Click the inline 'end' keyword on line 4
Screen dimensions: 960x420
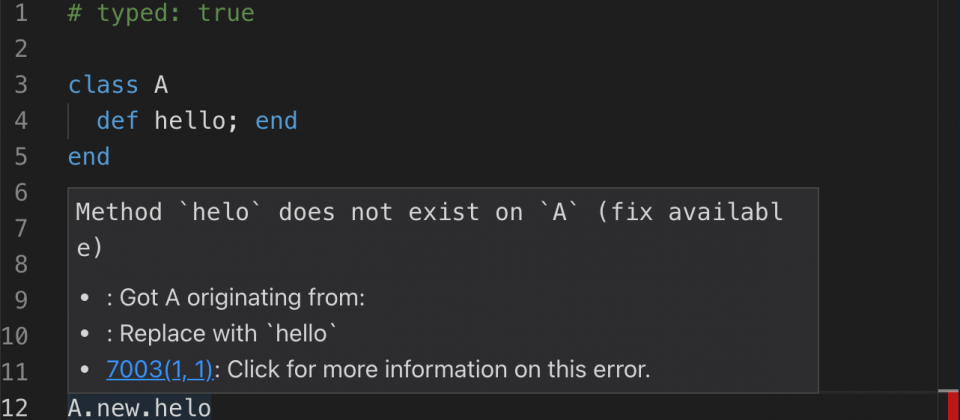click(x=276, y=121)
